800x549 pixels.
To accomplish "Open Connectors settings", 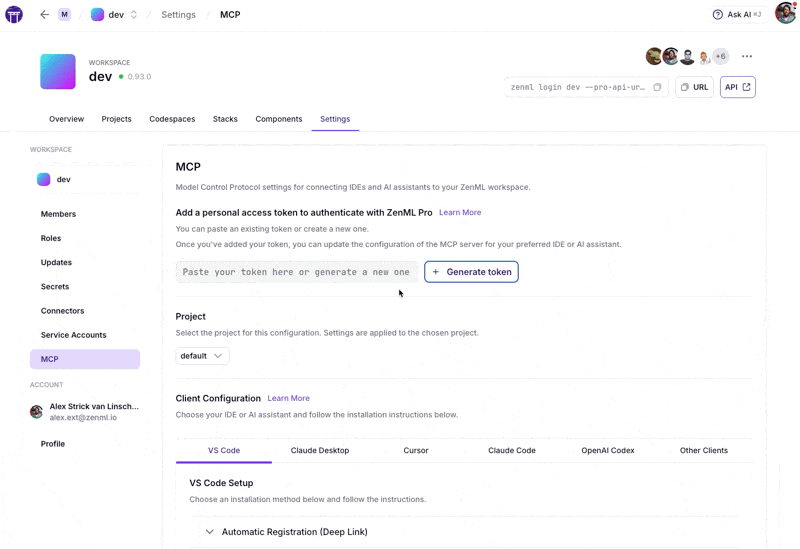I will click(x=62, y=311).
